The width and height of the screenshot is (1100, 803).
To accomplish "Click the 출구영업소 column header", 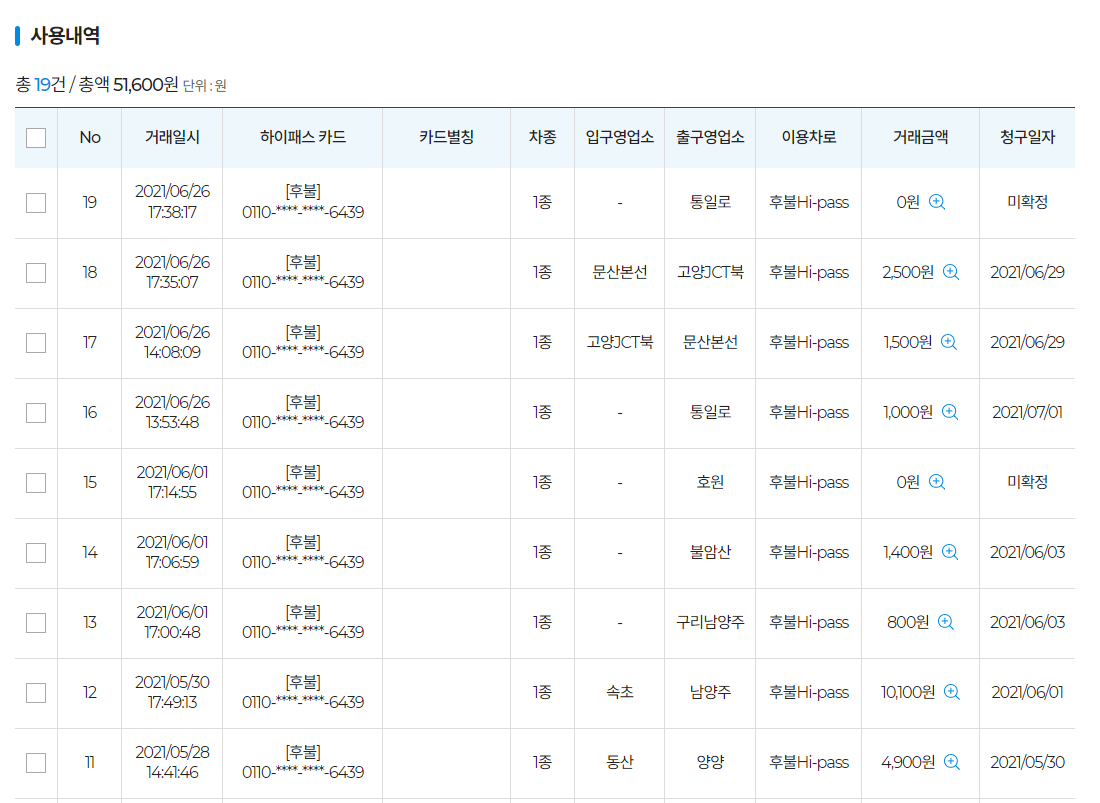I will (710, 137).
